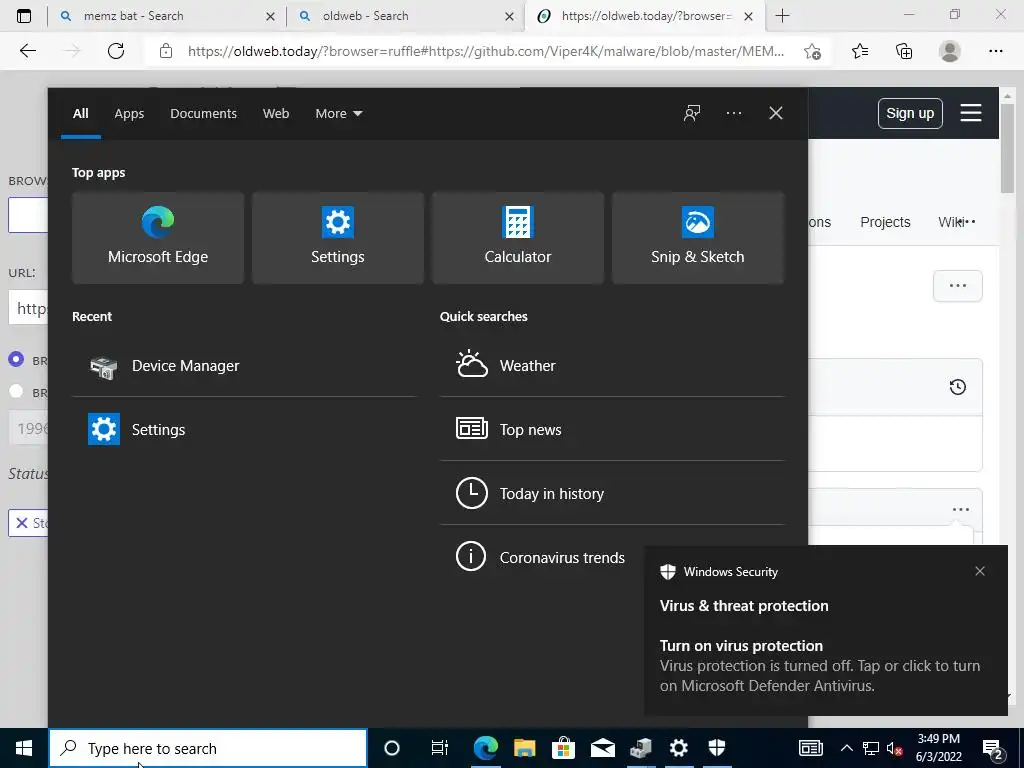The width and height of the screenshot is (1024, 768).
Task: Open network status tray icon
Action: click(871, 748)
